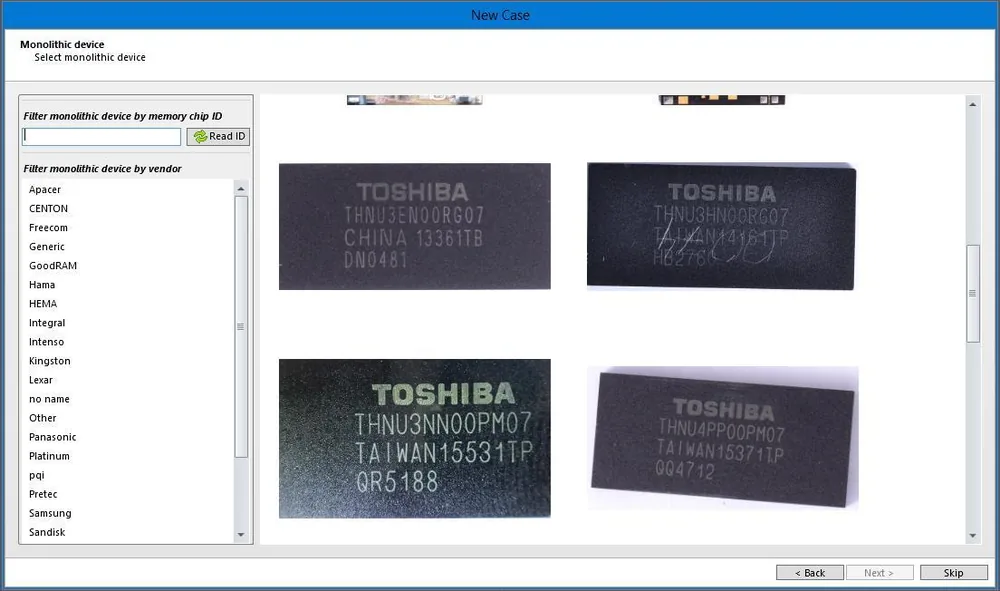Choose Lexar vendor
Image resolution: width=1000 pixels, height=591 pixels.
pos(41,380)
